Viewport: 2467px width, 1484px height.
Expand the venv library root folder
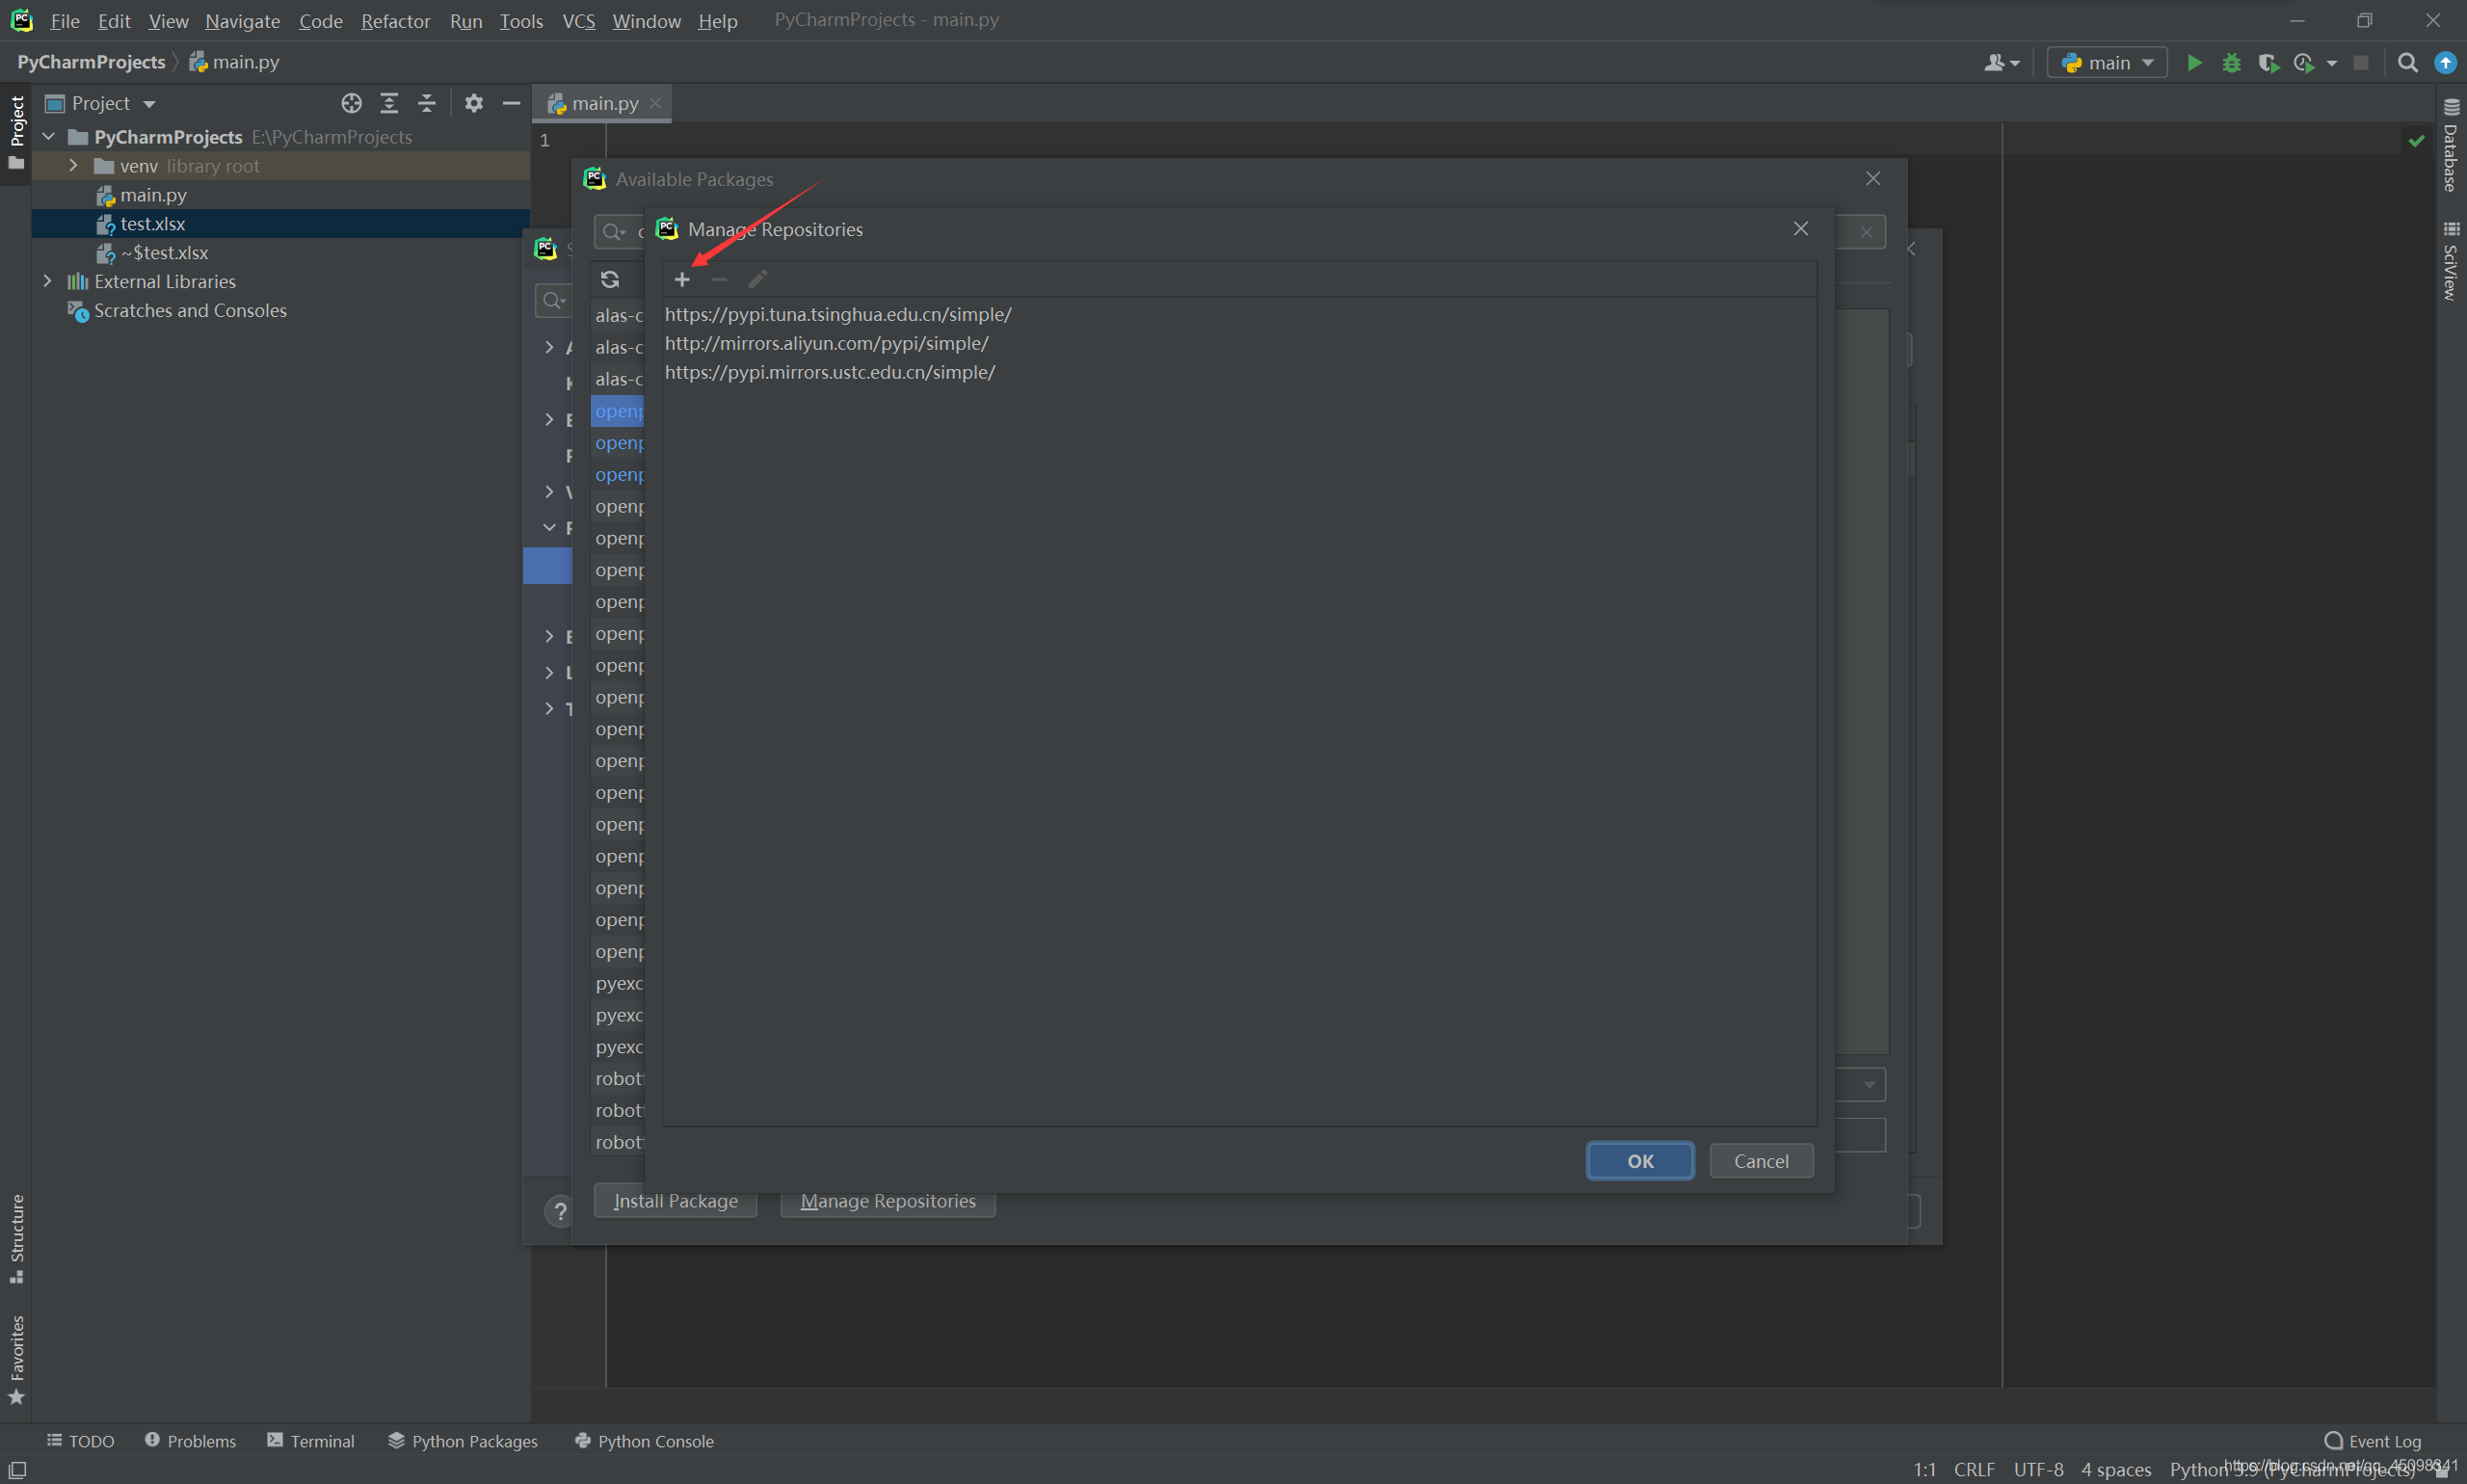[73, 165]
